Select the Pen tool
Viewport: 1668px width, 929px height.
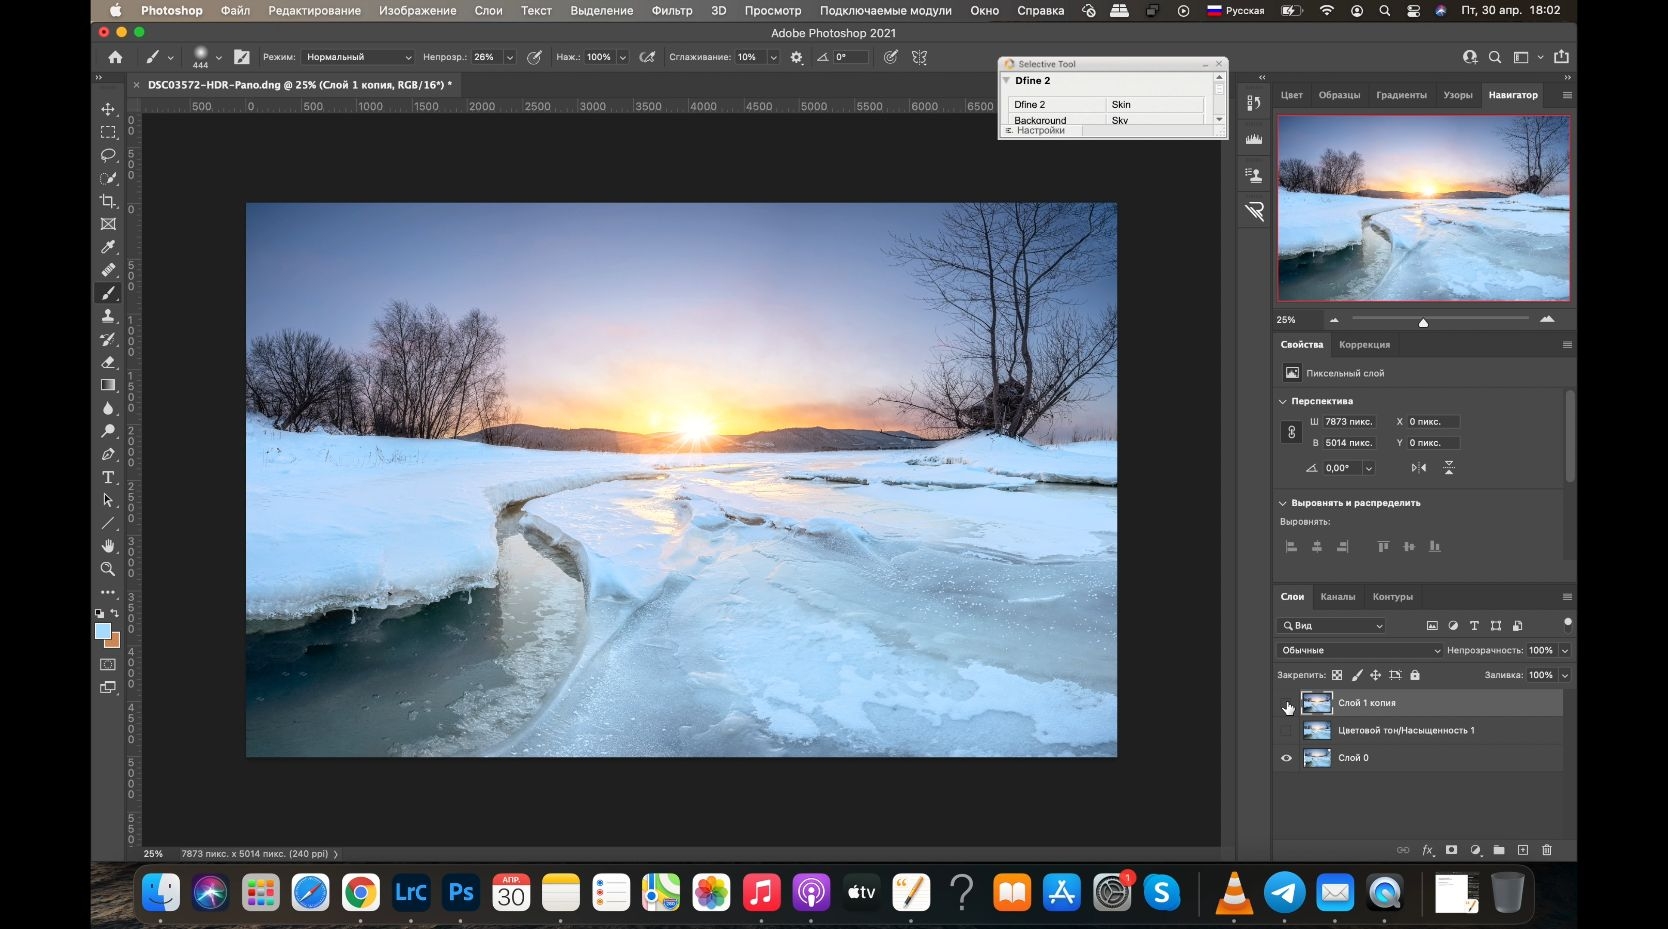pos(108,454)
